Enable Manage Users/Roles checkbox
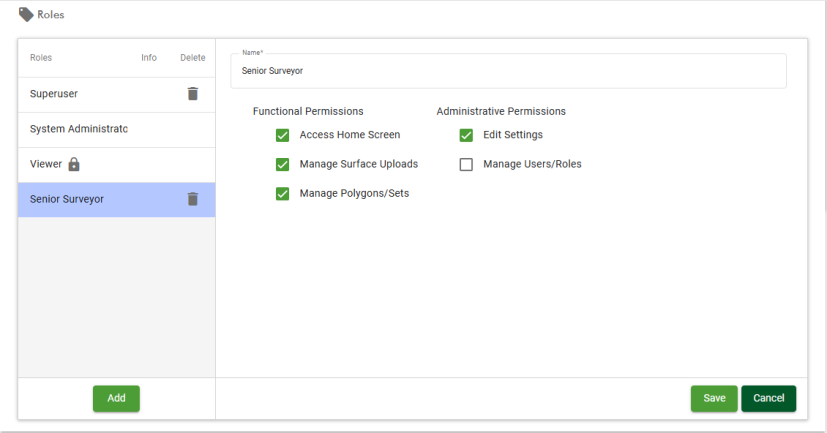 click(466, 164)
